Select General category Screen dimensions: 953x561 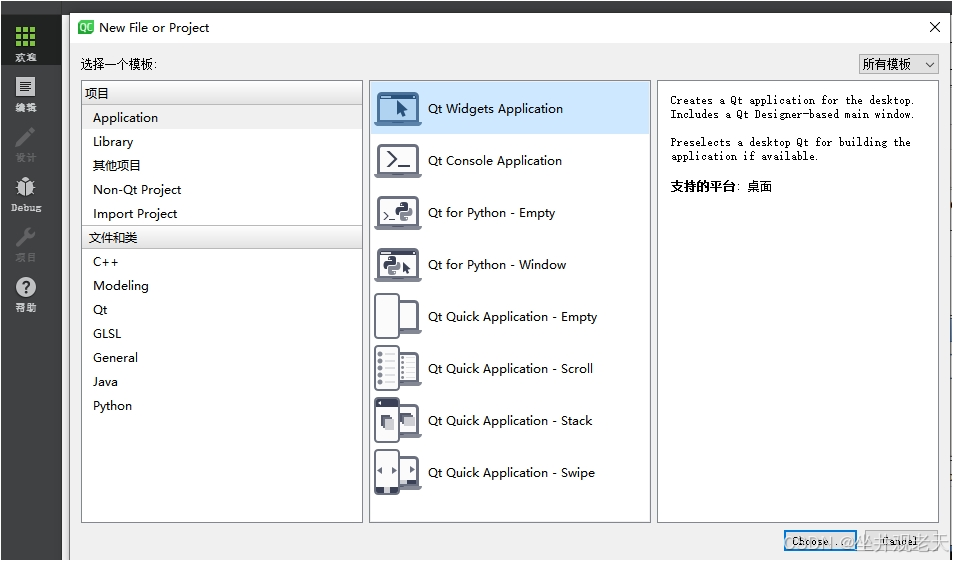tap(222, 358)
